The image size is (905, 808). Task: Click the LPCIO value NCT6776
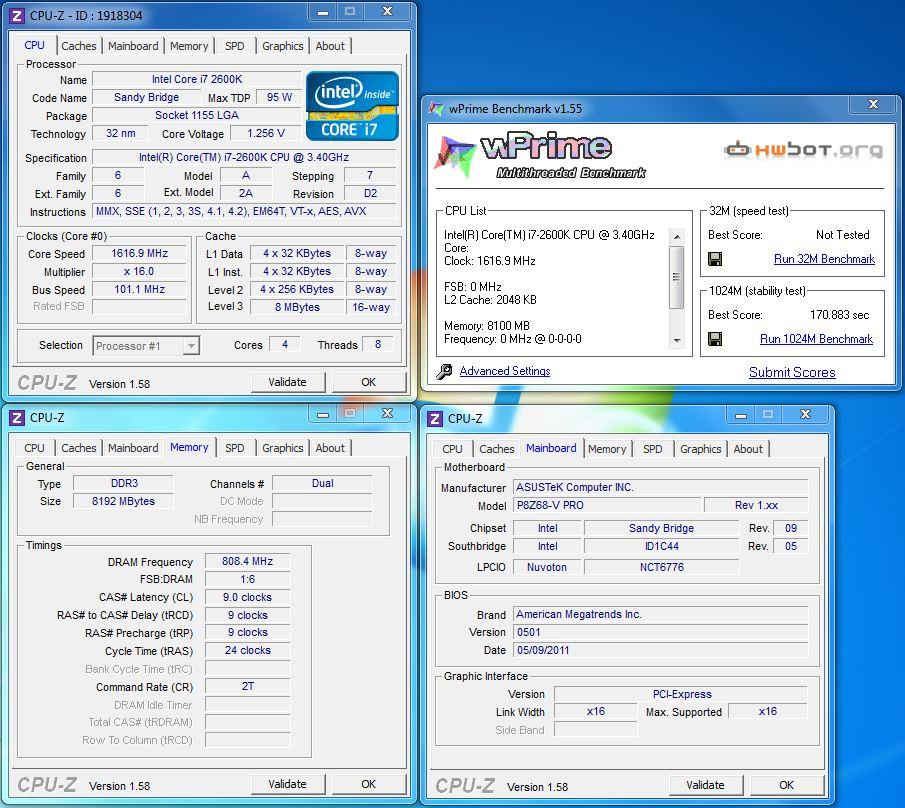661,567
